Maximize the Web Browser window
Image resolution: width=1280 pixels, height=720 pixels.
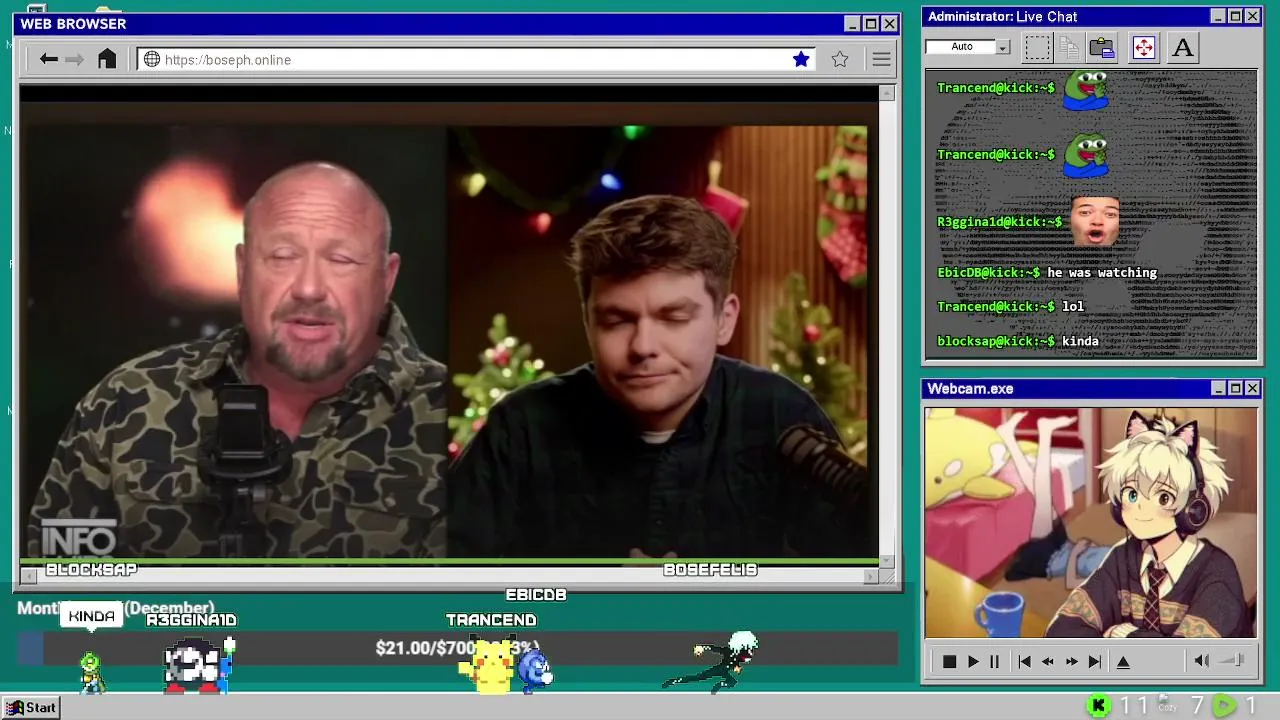point(870,24)
